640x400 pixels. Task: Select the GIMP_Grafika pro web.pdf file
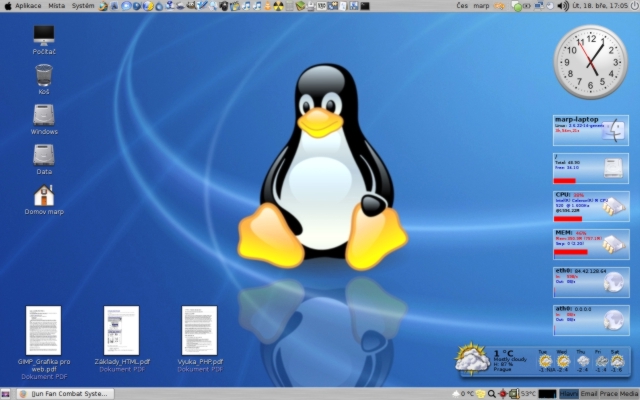click(44, 343)
